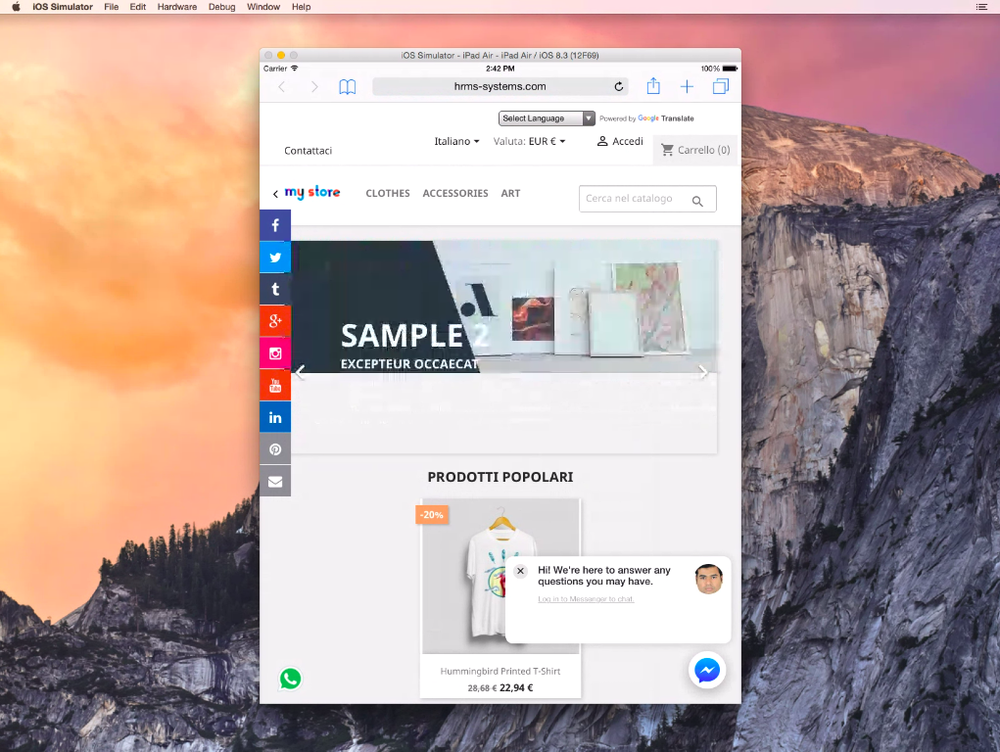
Task: Click the Facebook share icon
Action: [275, 225]
